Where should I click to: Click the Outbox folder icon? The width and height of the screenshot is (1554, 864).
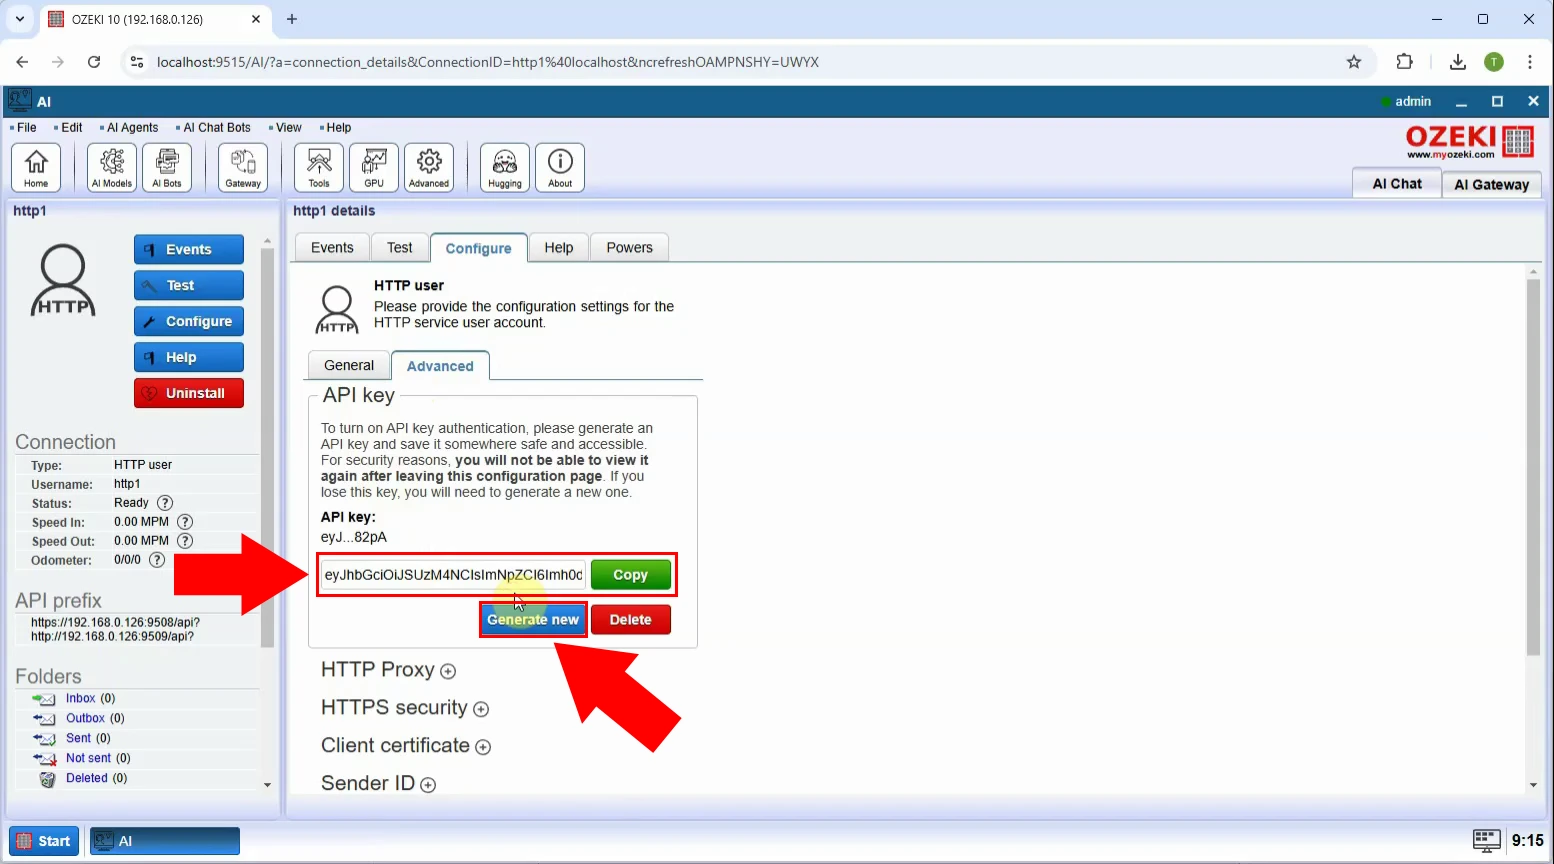(x=44, y=719)
